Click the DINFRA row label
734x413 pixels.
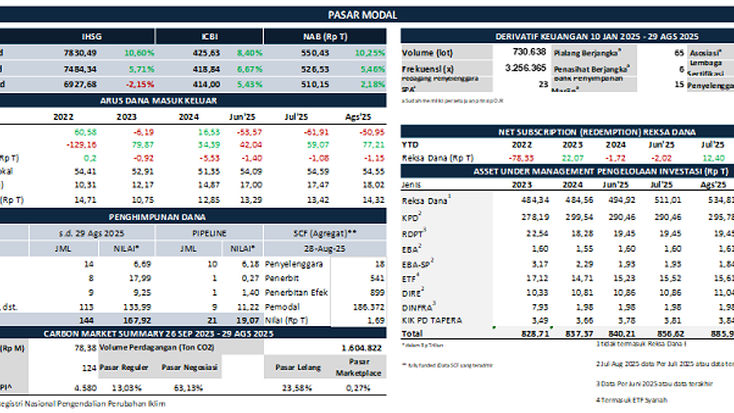[418, 308]
